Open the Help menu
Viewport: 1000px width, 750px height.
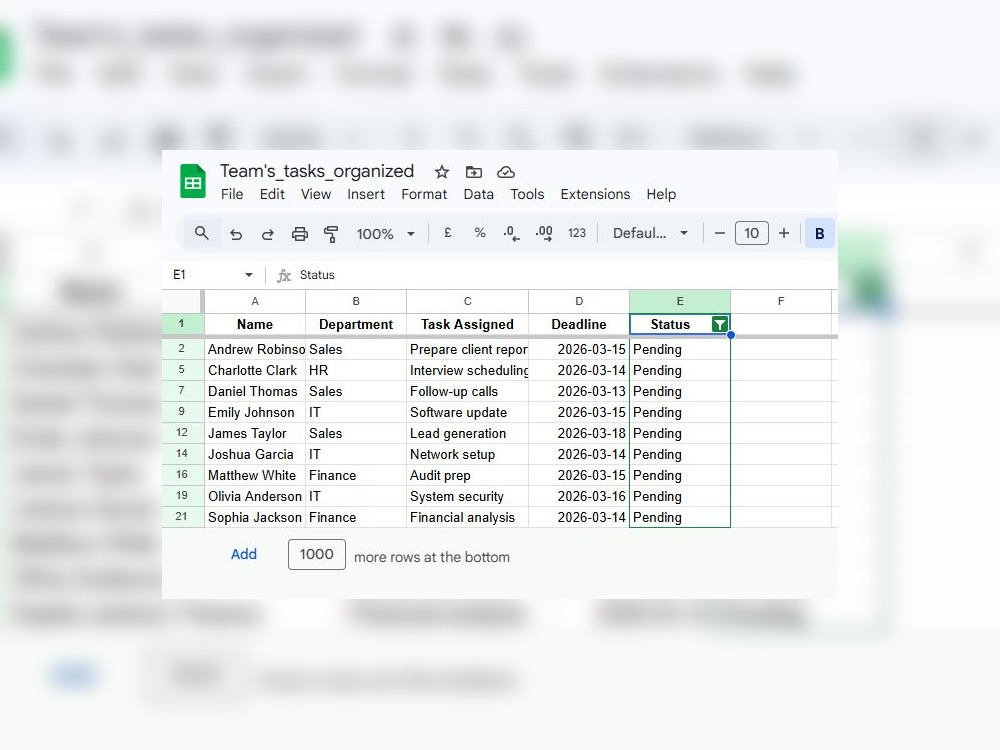click(x=661, y=195)
